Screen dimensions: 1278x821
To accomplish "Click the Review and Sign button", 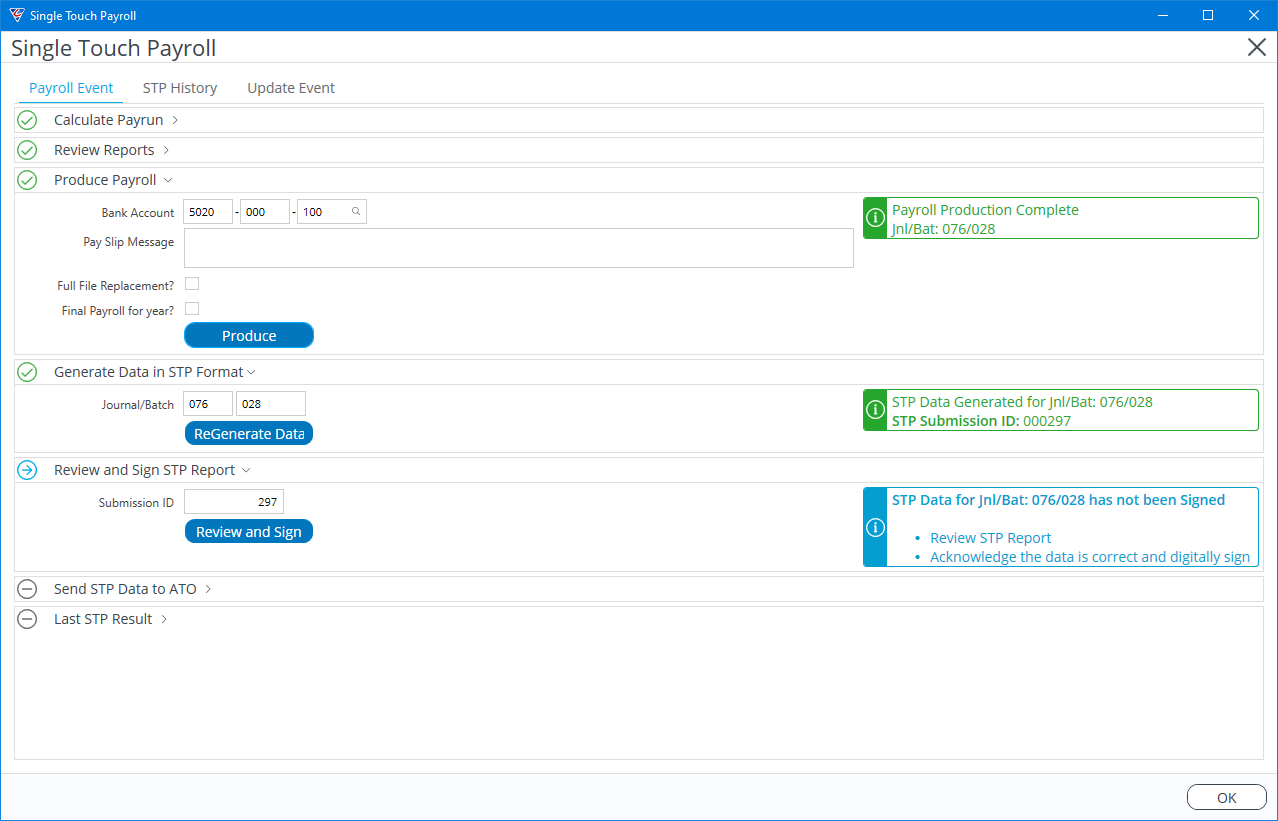I will point(249,532).
